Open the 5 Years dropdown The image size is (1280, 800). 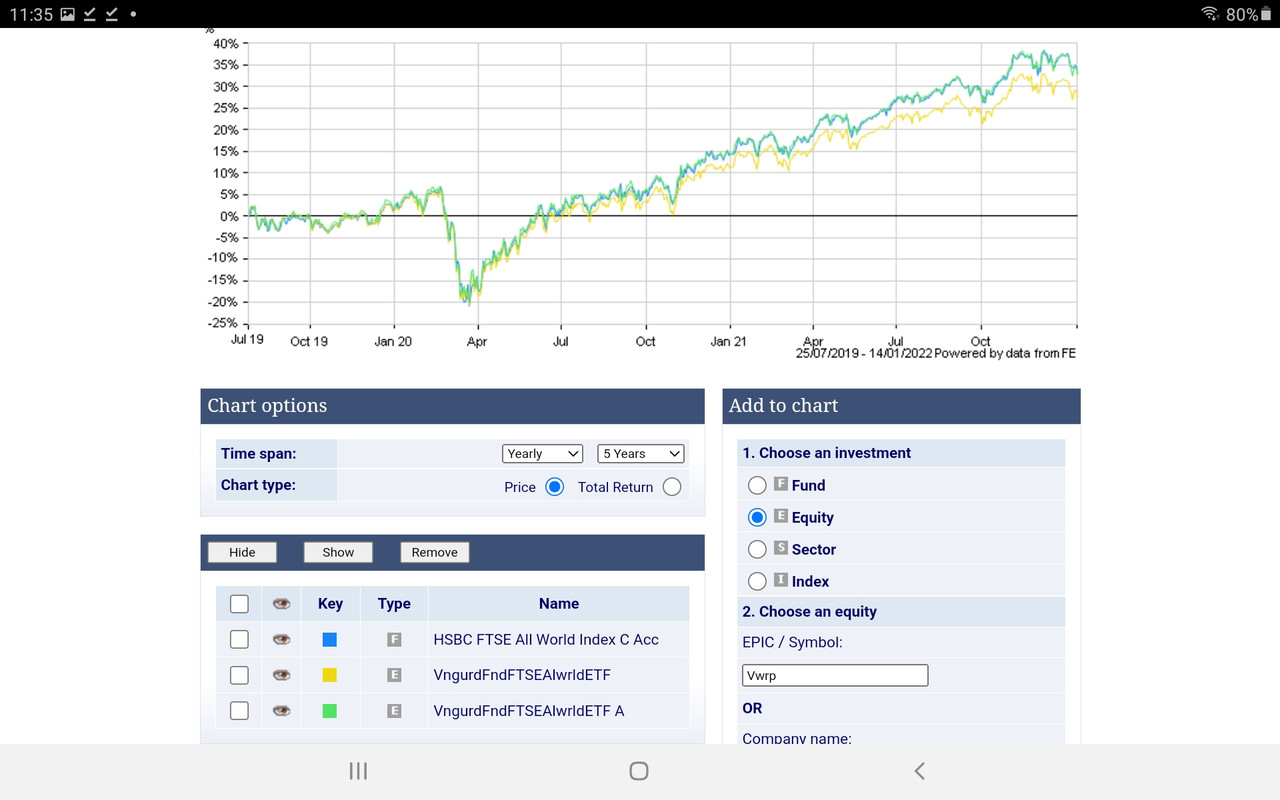(x=641, y=453)
